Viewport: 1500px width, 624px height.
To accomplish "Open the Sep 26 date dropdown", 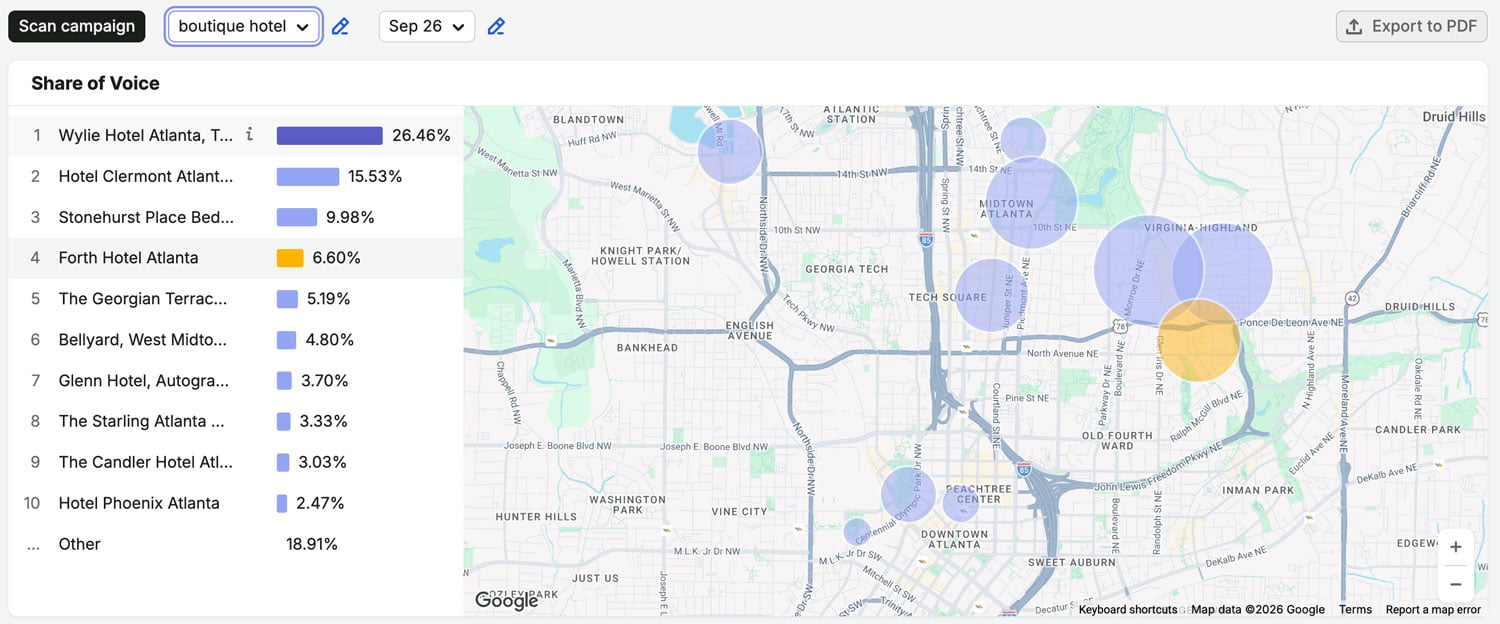I will (x=427, y=26).
